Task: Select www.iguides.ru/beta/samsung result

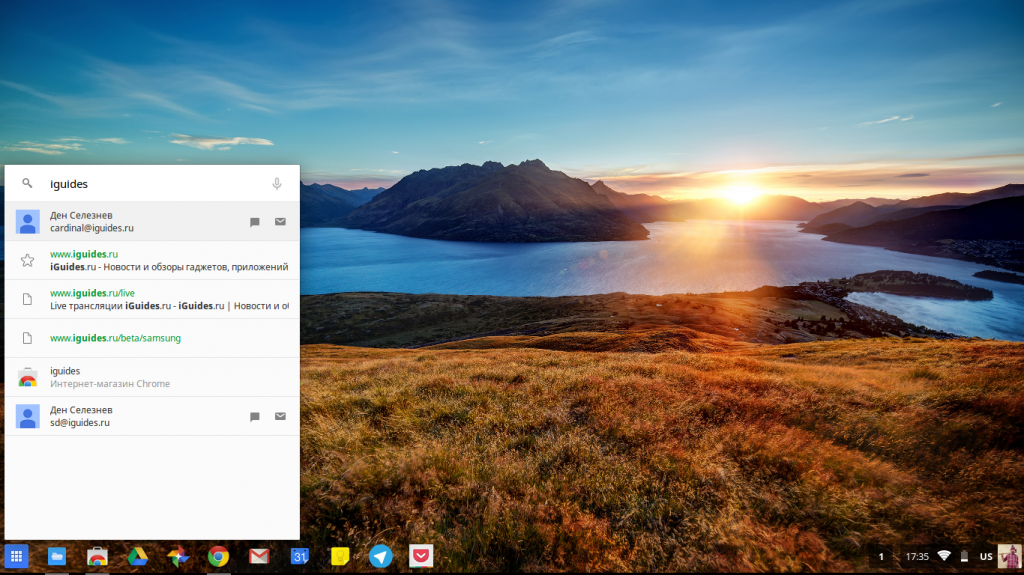Action: click(x=152, y=338)
